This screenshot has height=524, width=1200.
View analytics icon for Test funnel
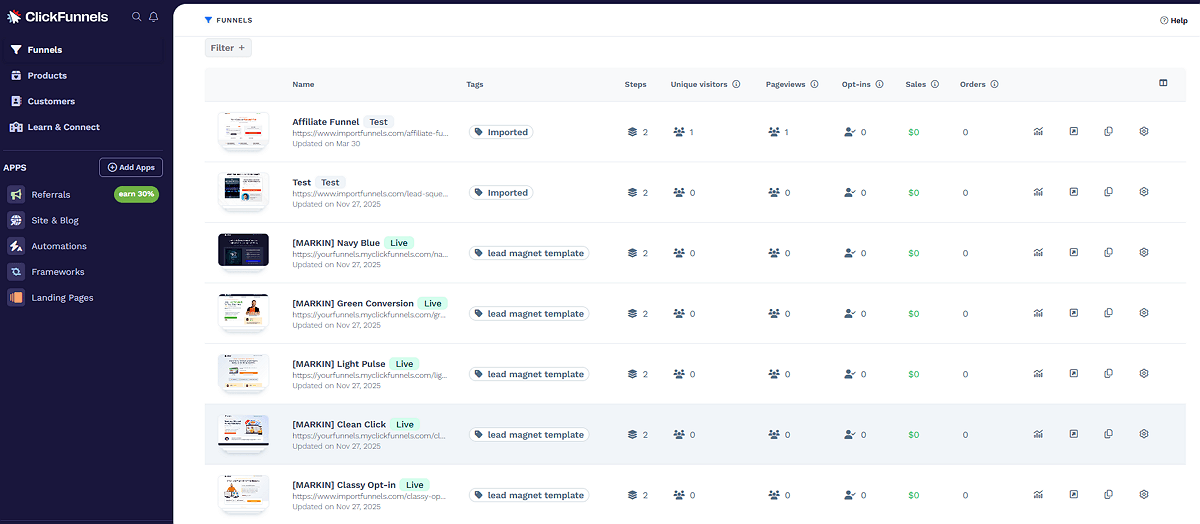click(x=1038, y=192)
